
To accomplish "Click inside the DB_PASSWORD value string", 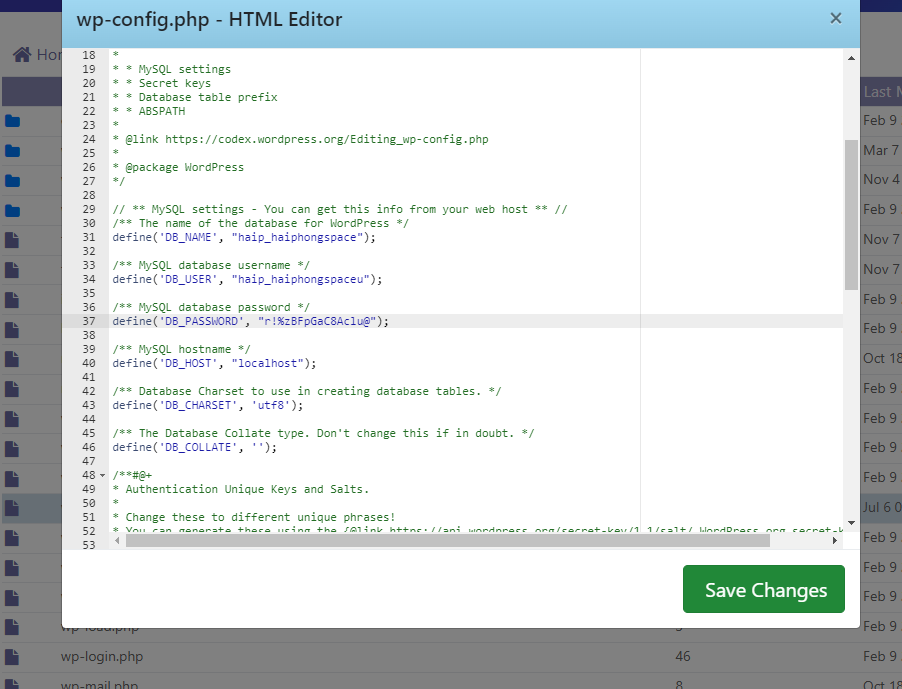I will click(x=317, y=321).
